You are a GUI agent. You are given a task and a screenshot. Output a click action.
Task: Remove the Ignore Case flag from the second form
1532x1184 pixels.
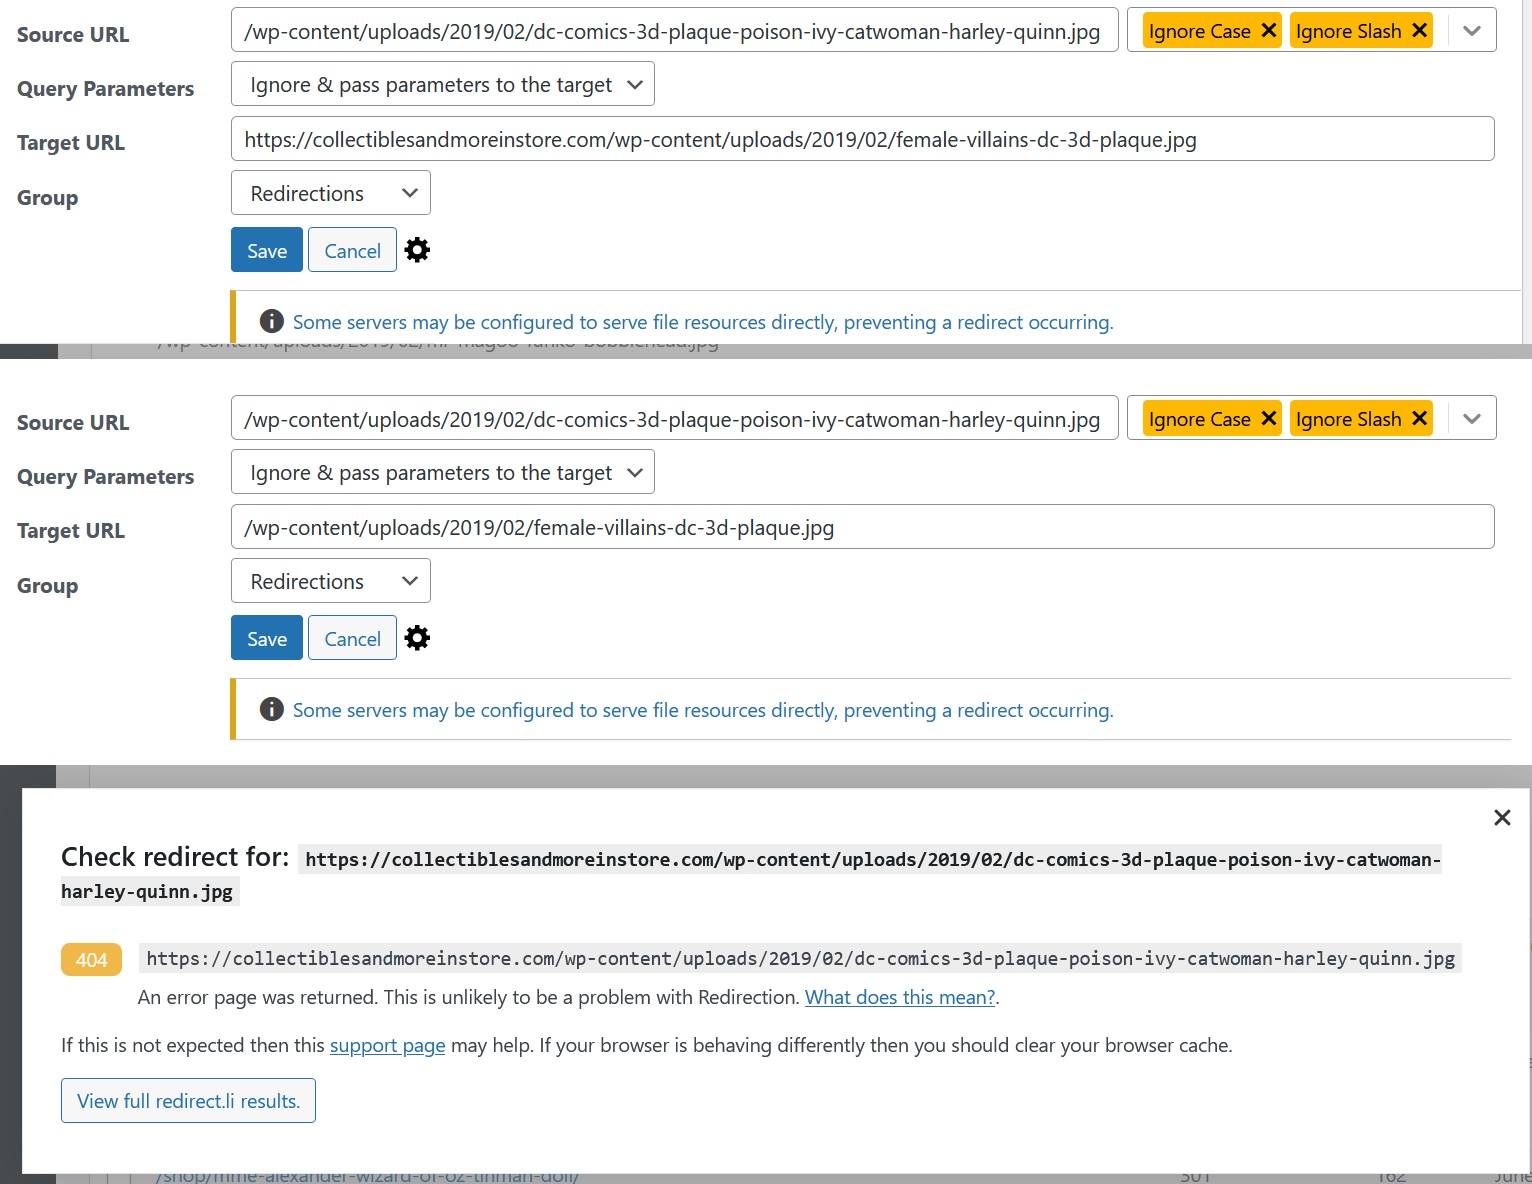[1268, 418]
